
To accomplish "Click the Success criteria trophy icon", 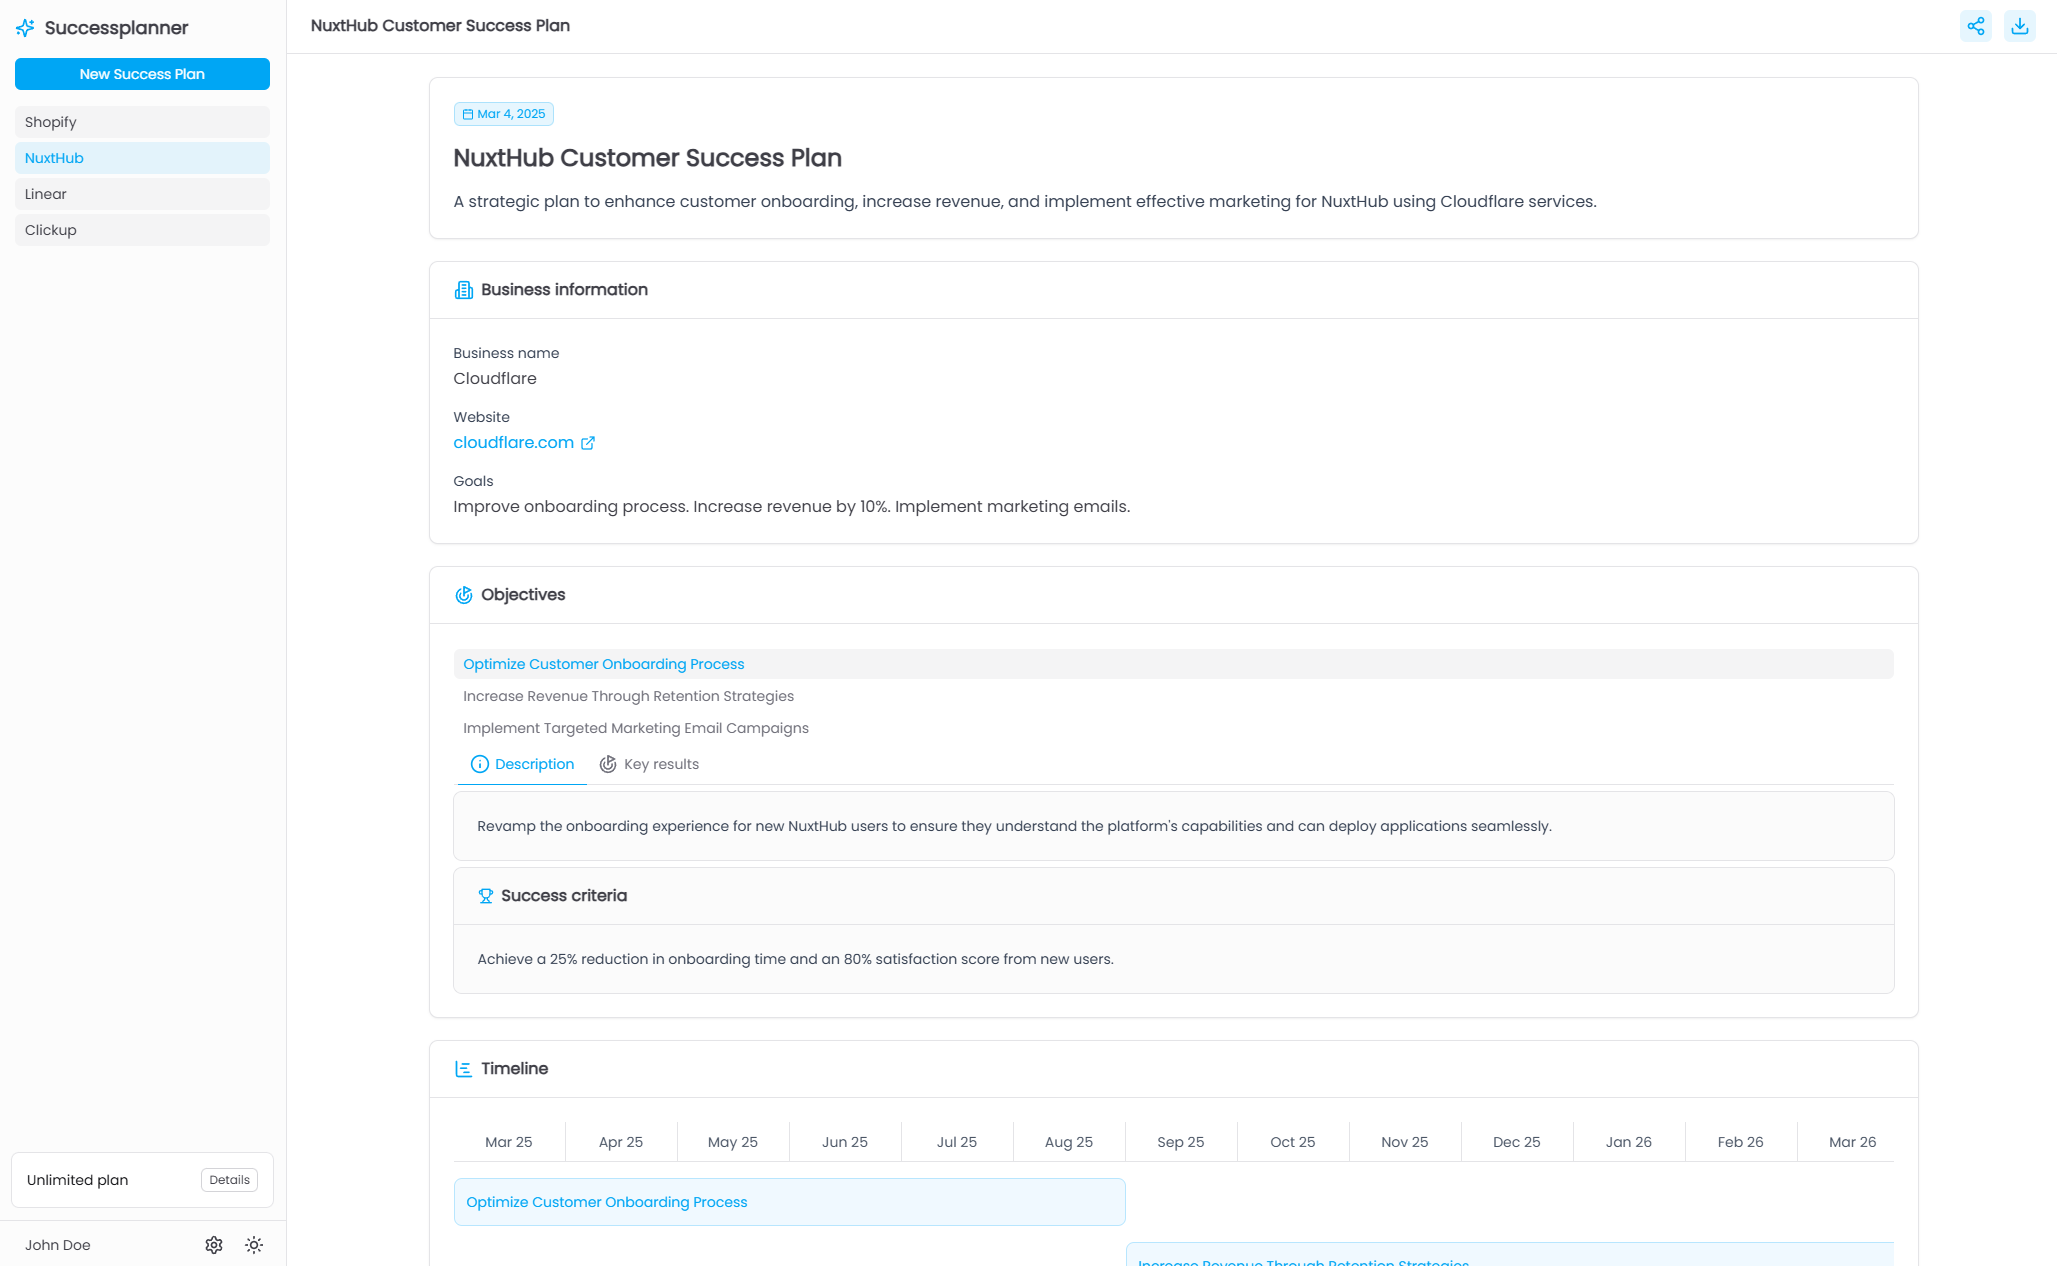I will pyautogui.click(x=485, y=895).
